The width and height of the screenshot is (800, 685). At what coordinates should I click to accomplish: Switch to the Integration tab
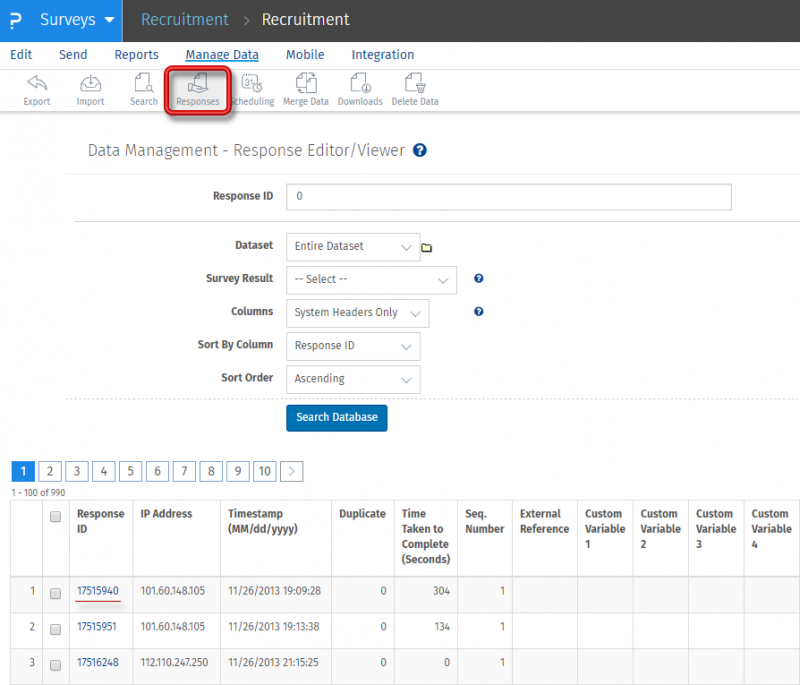click(x=382, y=55)
